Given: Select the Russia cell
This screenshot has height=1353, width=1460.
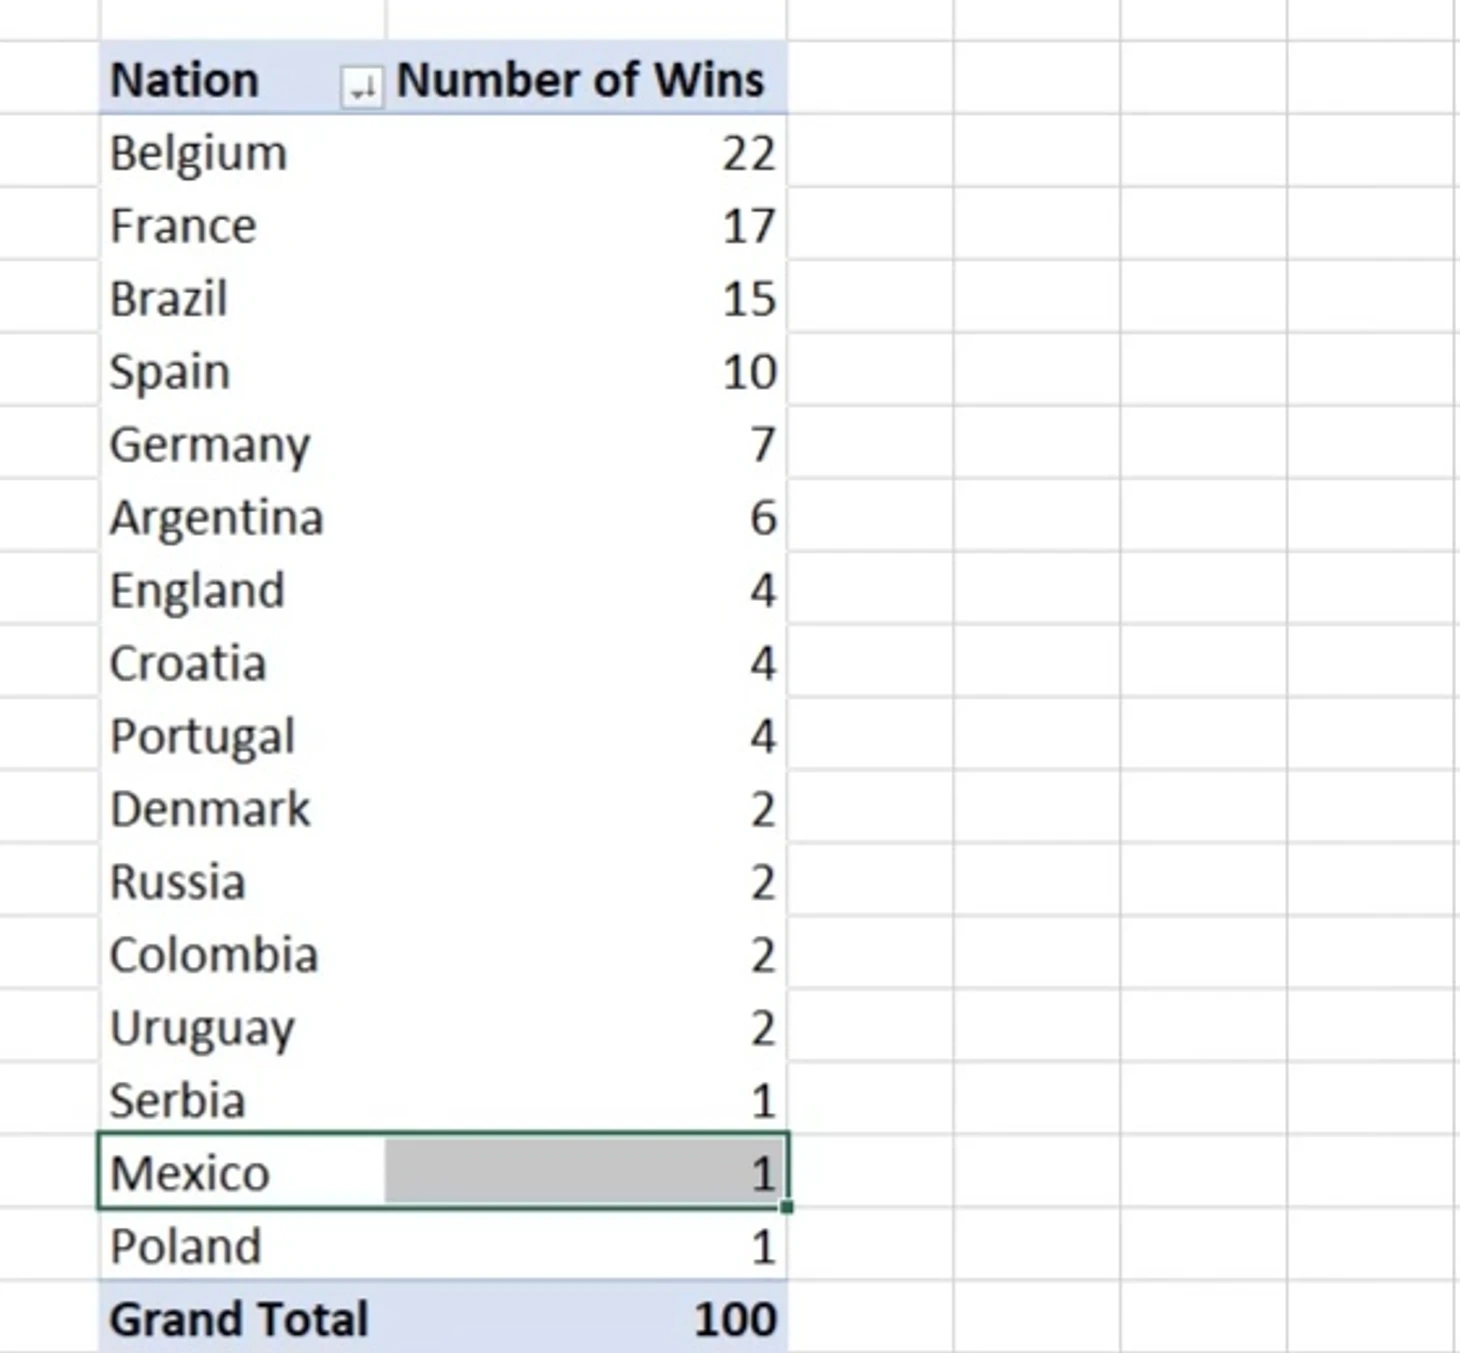Looking at the screenshot, I should 243,882.
